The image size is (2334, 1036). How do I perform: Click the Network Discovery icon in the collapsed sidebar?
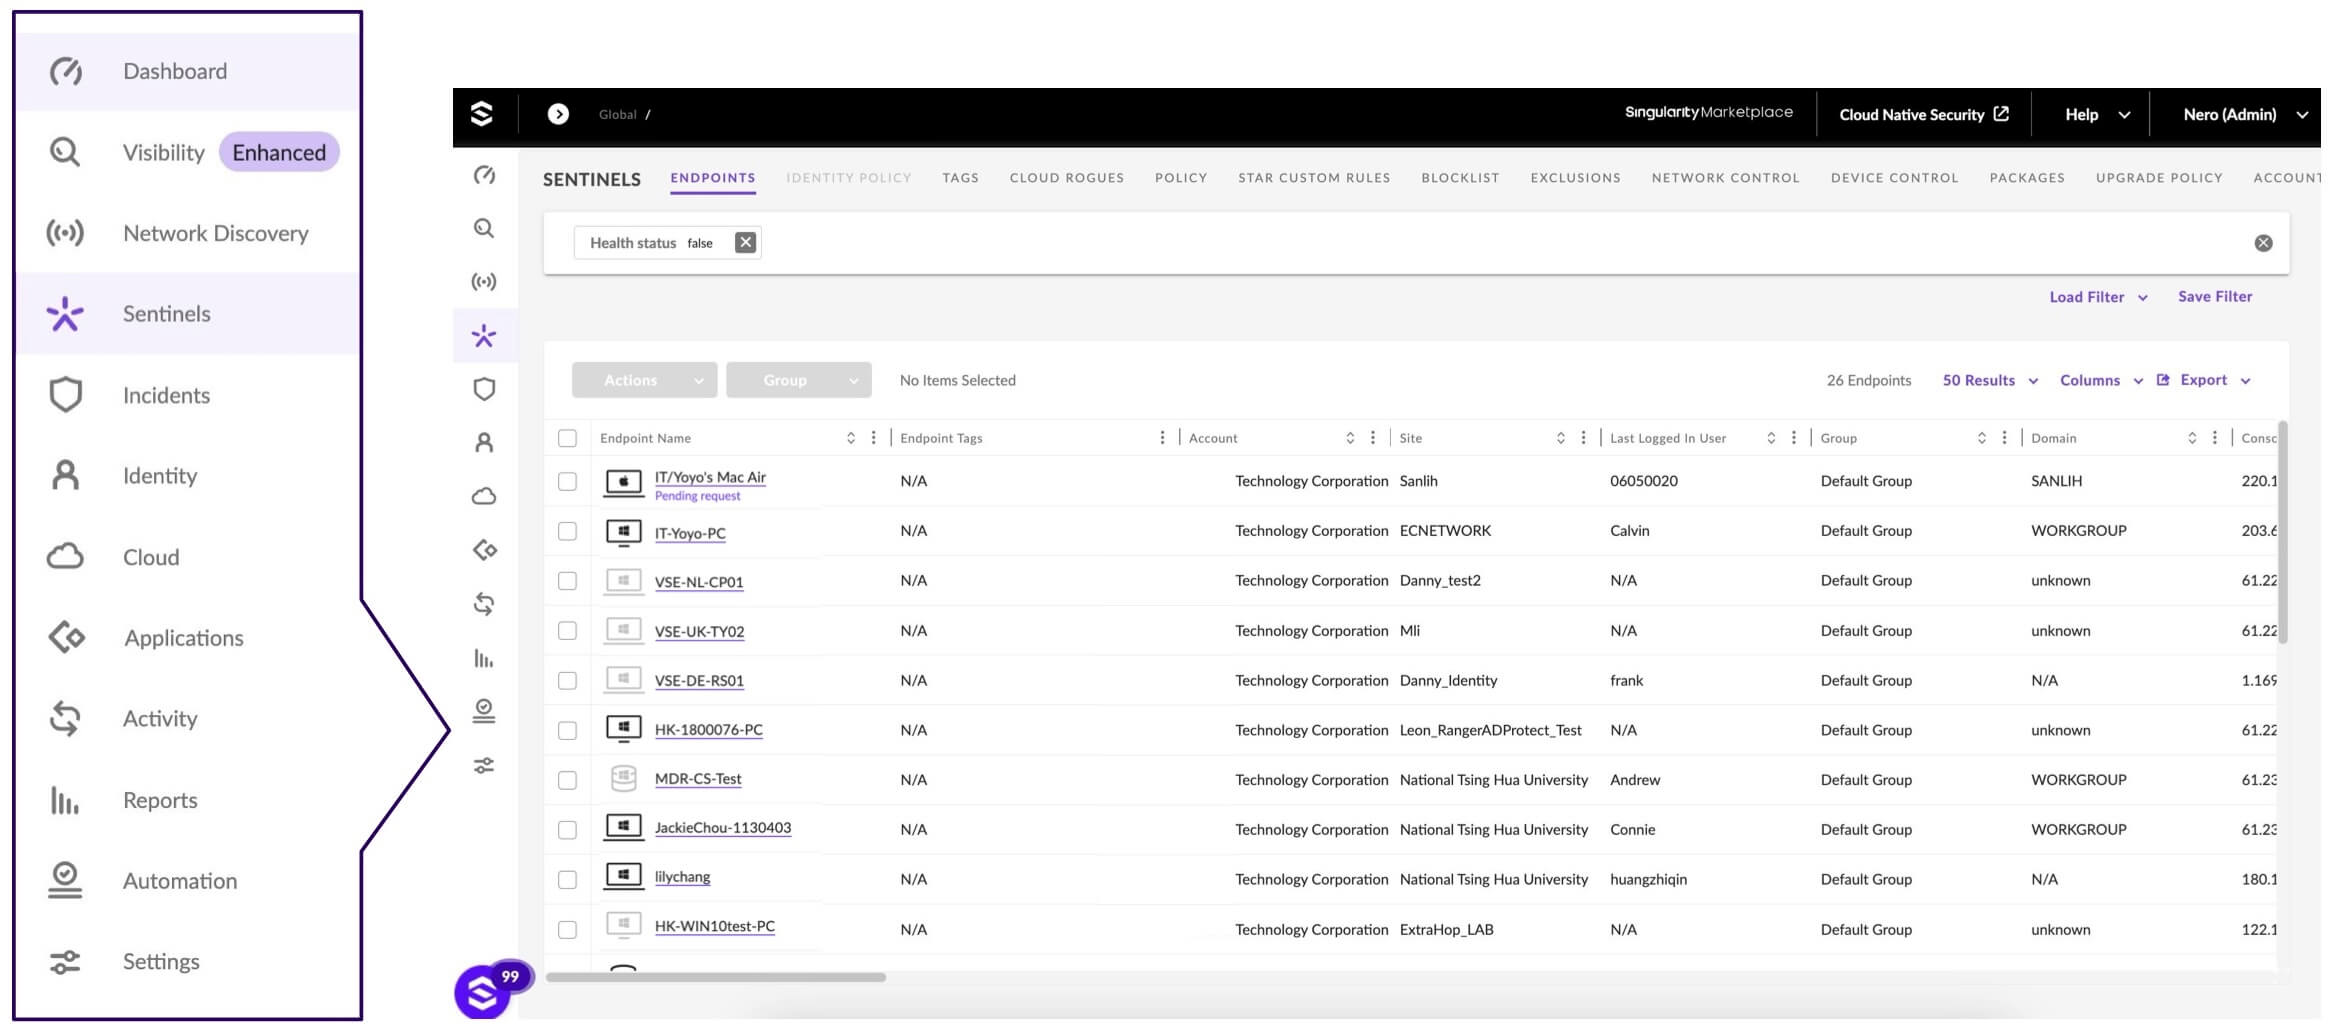point(484,282)
